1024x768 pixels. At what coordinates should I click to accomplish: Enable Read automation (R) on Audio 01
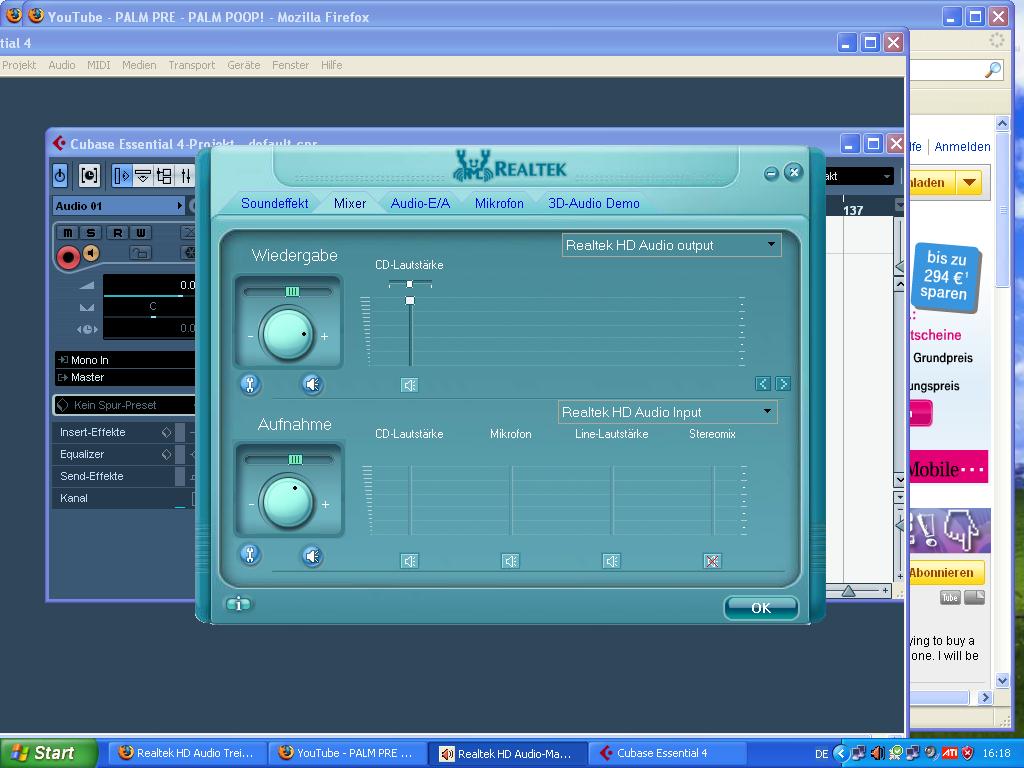point(118,232)
